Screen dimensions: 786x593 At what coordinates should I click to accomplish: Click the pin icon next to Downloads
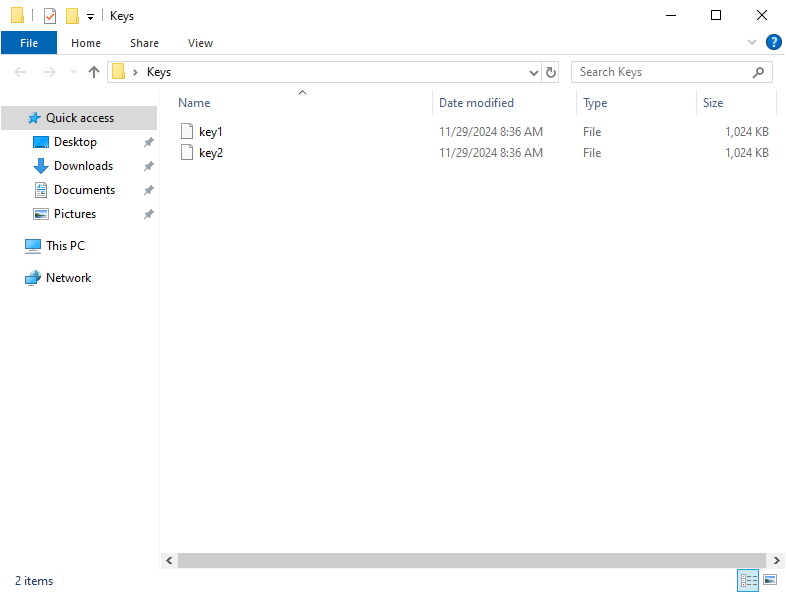tap(148, 166)
